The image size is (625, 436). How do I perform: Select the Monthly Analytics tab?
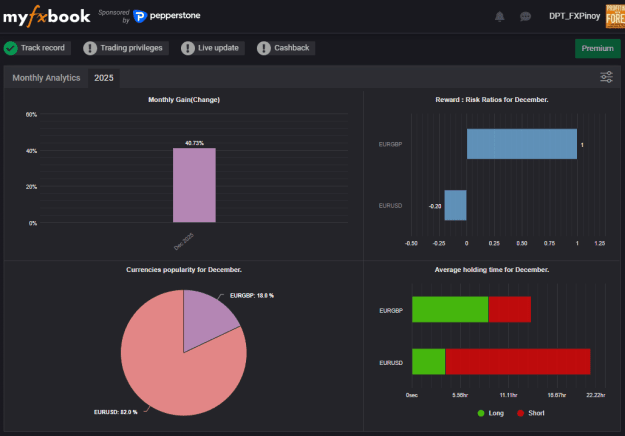[x=46, y=78]
